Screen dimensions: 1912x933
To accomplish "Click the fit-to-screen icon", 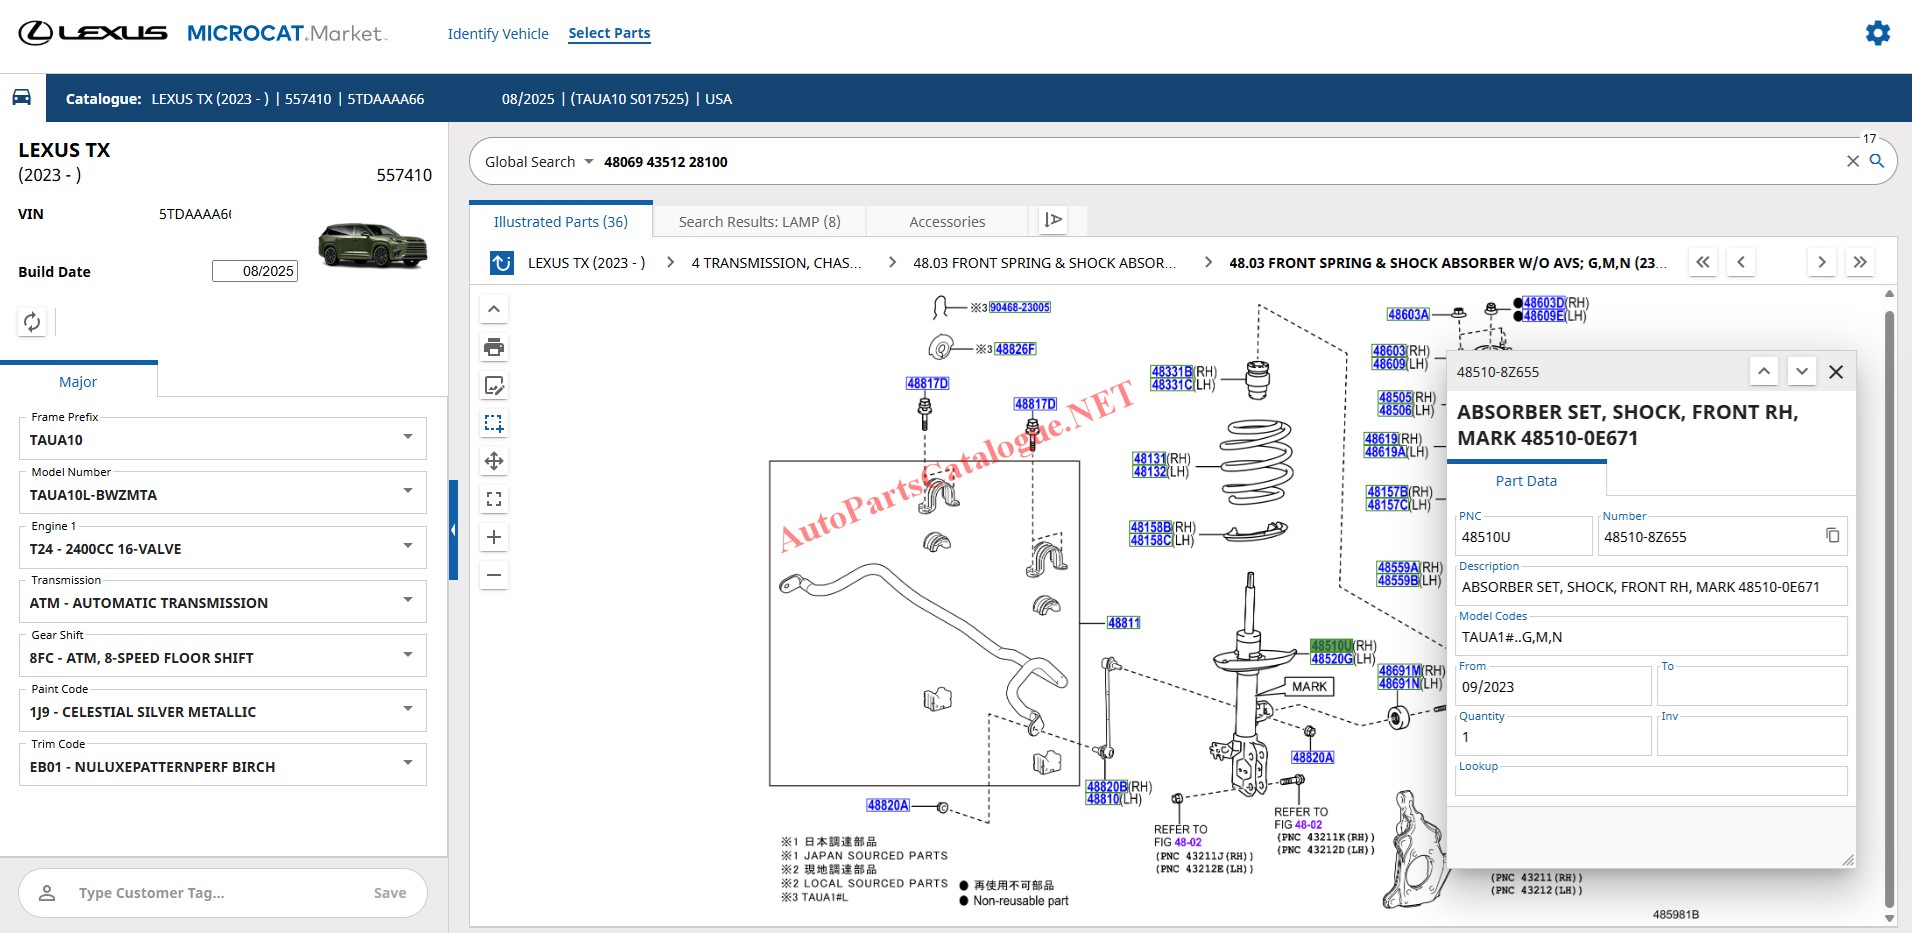I will [x=494, y=499].
